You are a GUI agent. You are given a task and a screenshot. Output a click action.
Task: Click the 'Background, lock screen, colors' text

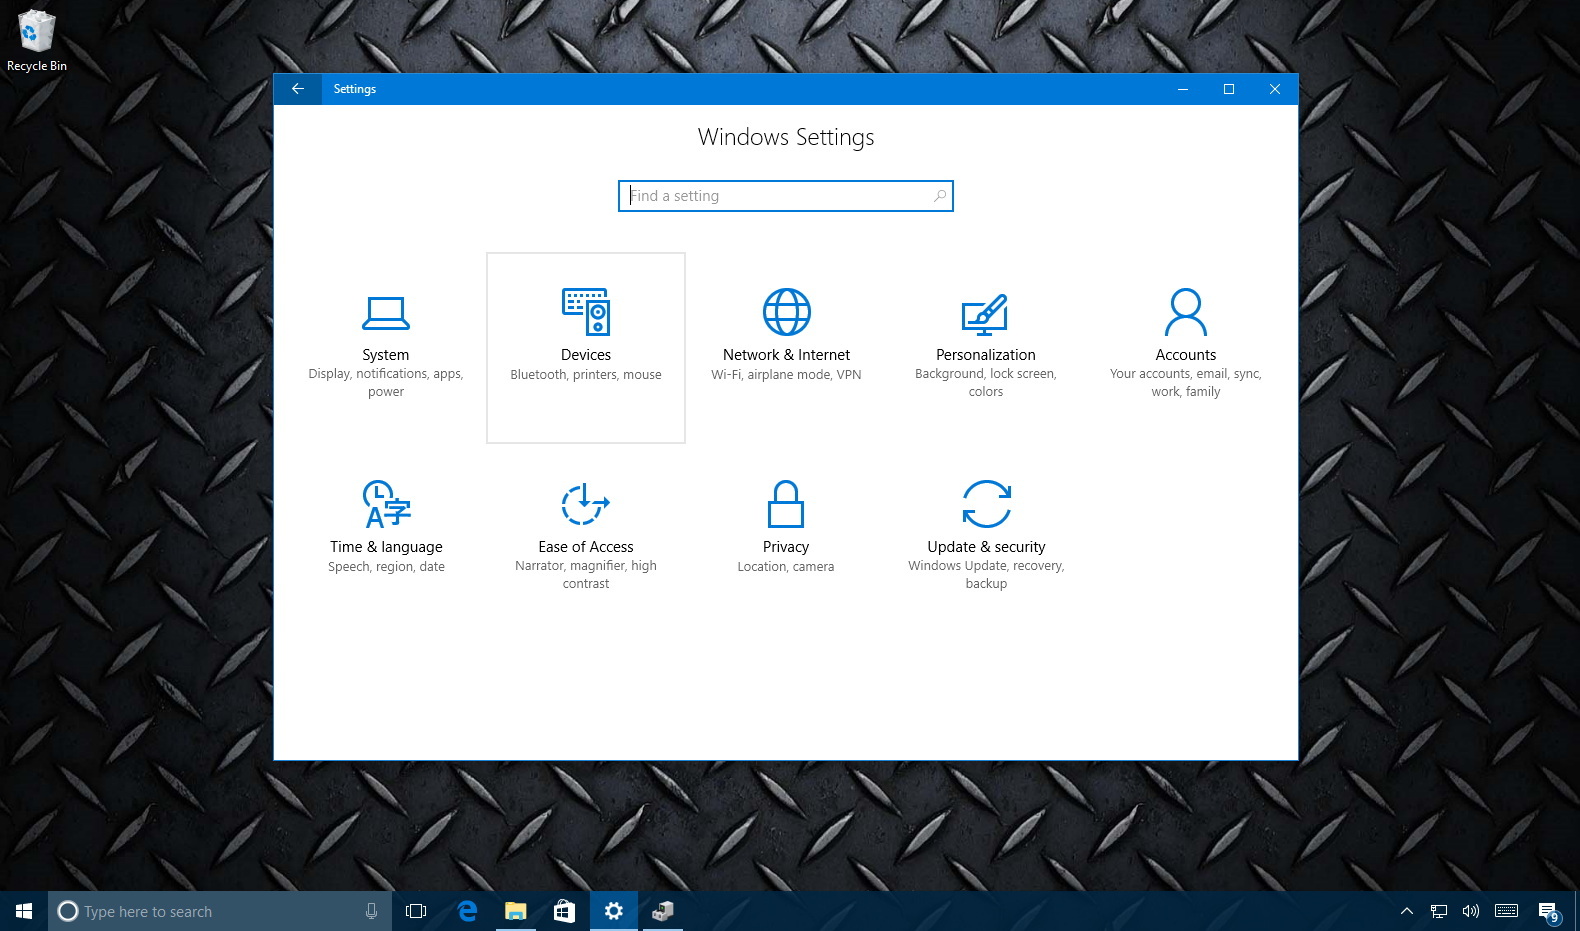click(986, 383)
